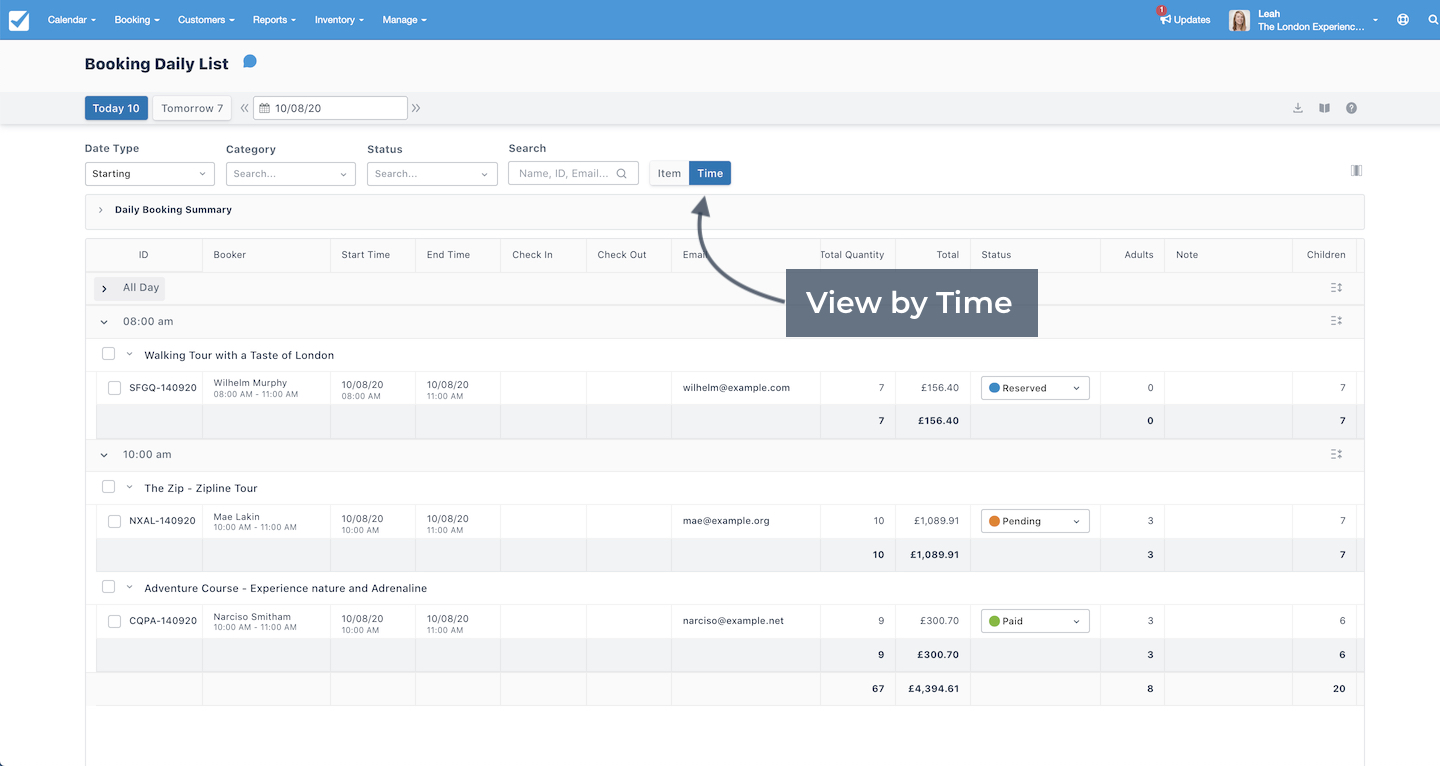Click email wilhelm@example.com
The height and width of the screenshot is (766, 1440).
(737, 388)
